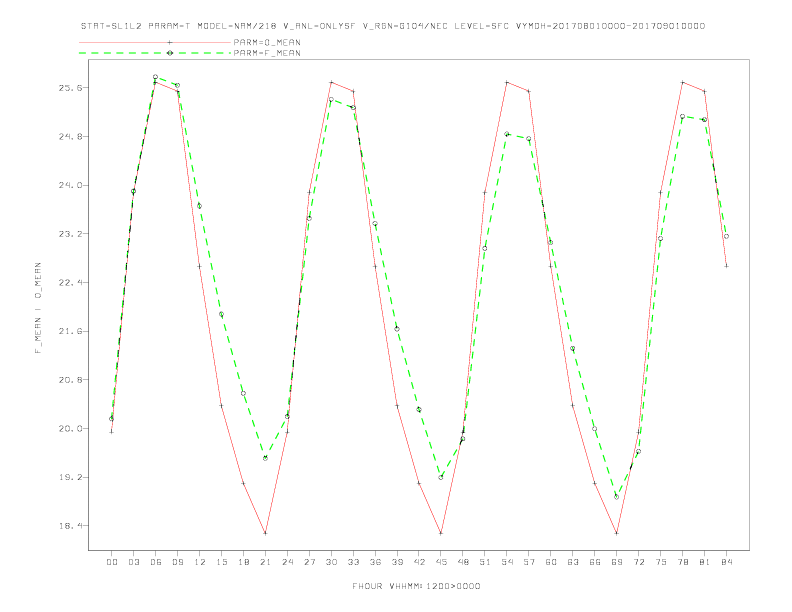Viewport: 792px width, 612px height.
Task: Click x-axis tick label 39
Action: pos(397,562)
